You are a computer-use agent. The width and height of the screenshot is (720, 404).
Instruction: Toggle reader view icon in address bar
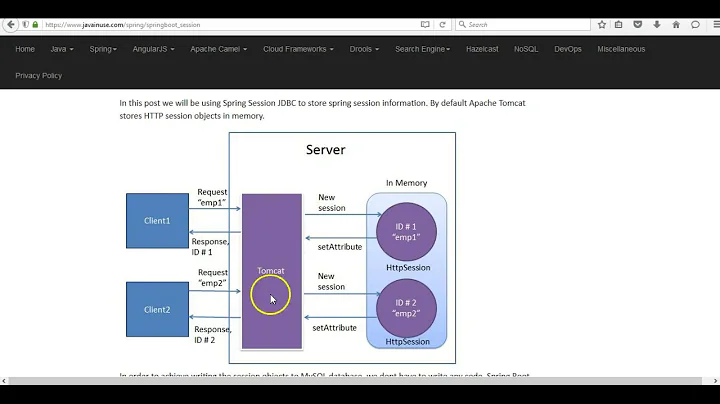(x=425, y=24)
